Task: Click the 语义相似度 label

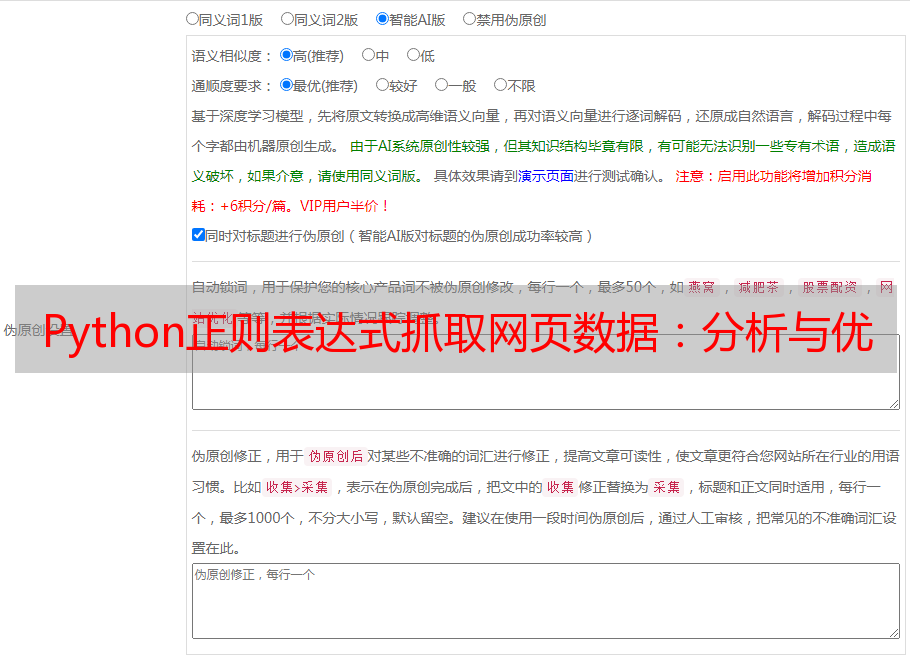Action: (232, 56)
